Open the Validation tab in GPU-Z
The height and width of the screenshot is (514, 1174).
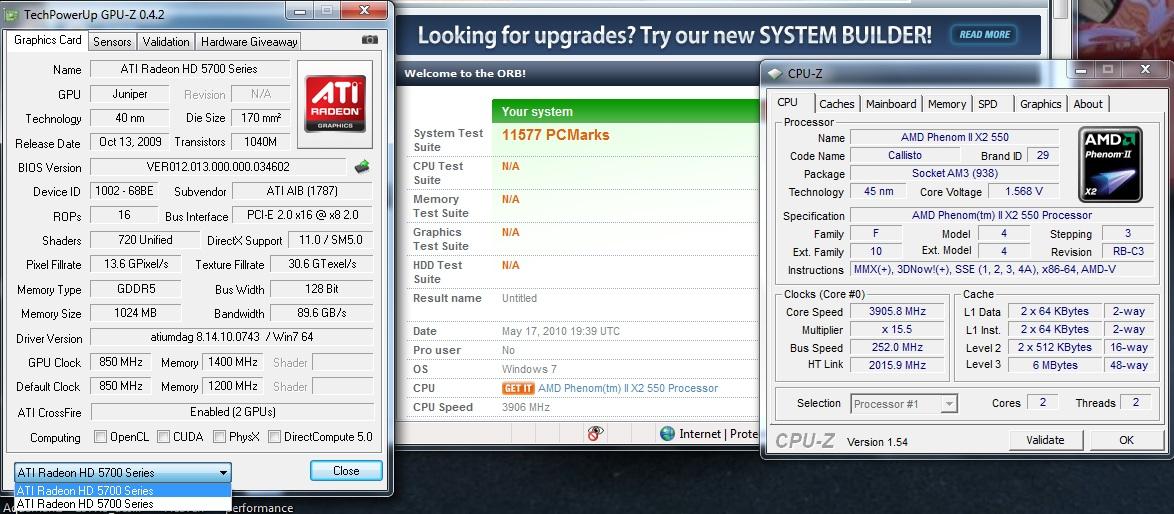click(x=166, y=42)
